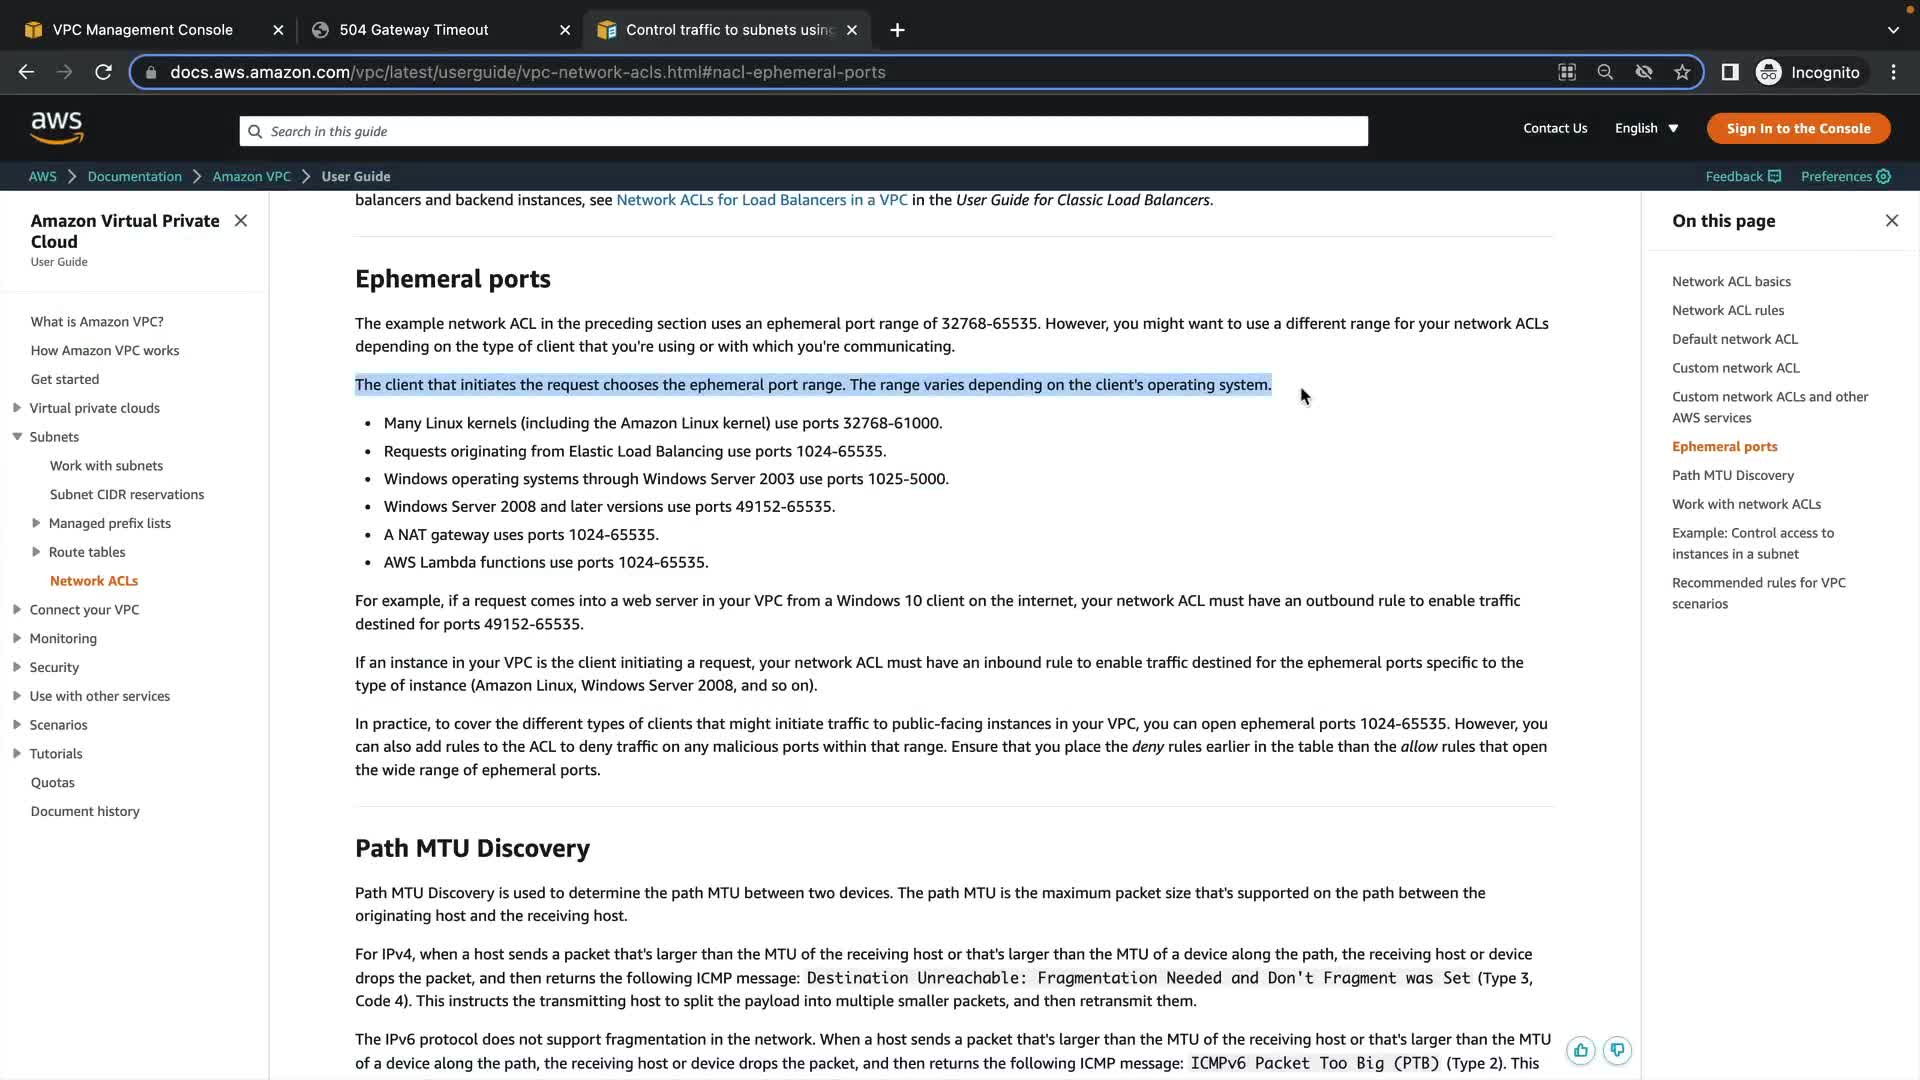
Task: Switch to 504 Gateway Timeout tab
Action: (414, 30)
